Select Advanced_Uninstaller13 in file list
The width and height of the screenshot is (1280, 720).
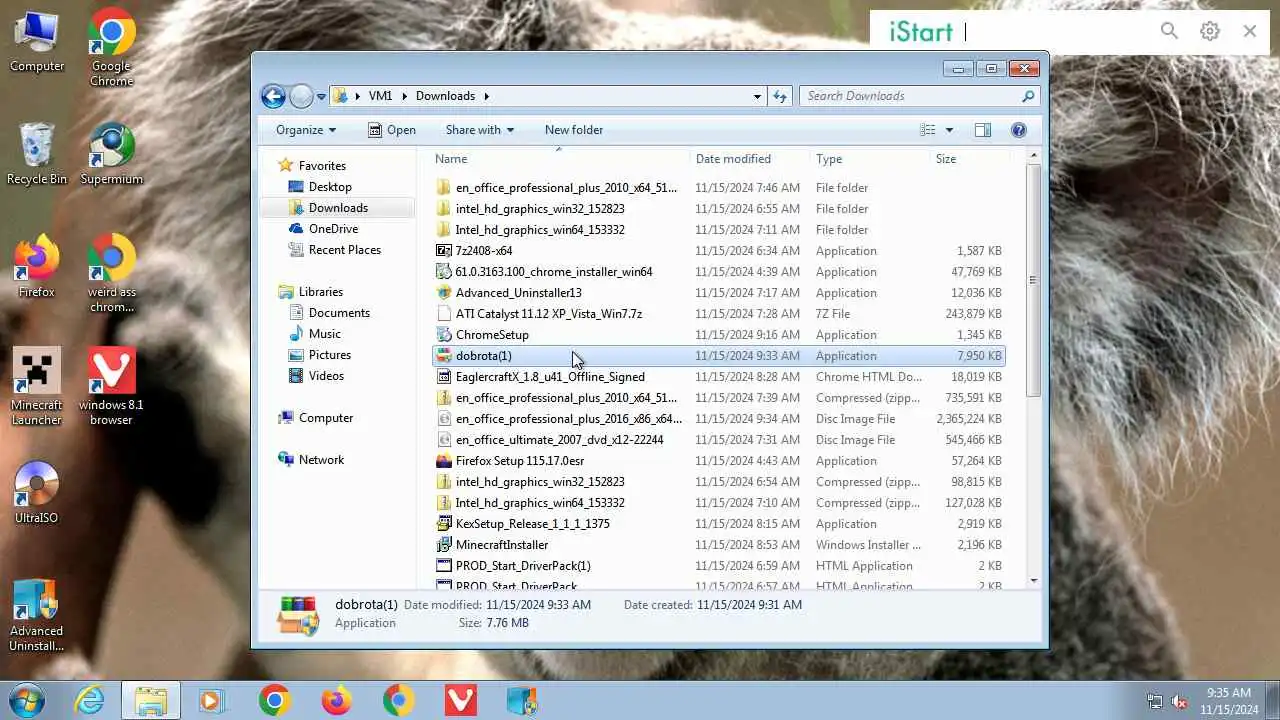[719, 293]
